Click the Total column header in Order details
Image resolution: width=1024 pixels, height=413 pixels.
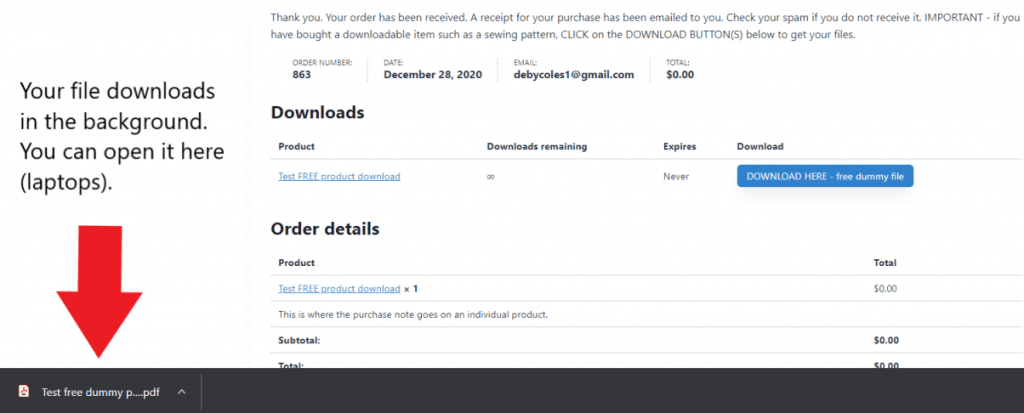(885, 263)
